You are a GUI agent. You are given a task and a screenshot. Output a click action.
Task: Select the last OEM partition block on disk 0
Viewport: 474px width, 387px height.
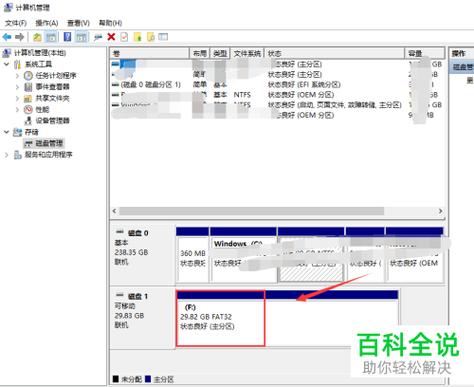click(414, 255)
